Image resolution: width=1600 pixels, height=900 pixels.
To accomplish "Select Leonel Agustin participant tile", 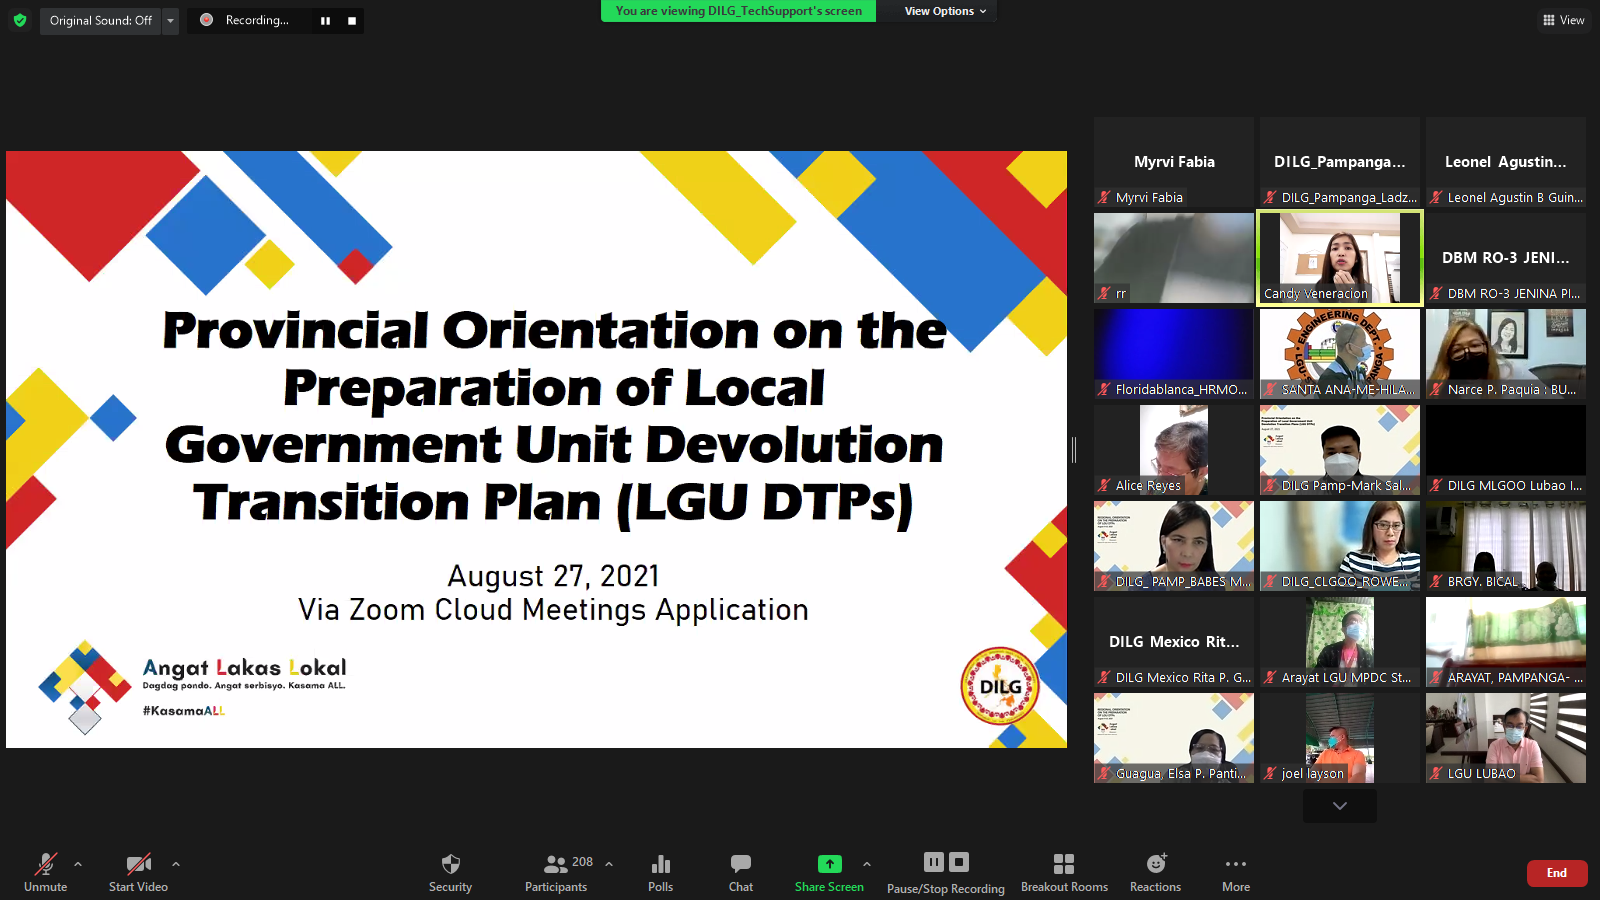I will [x=1506, y=162].
